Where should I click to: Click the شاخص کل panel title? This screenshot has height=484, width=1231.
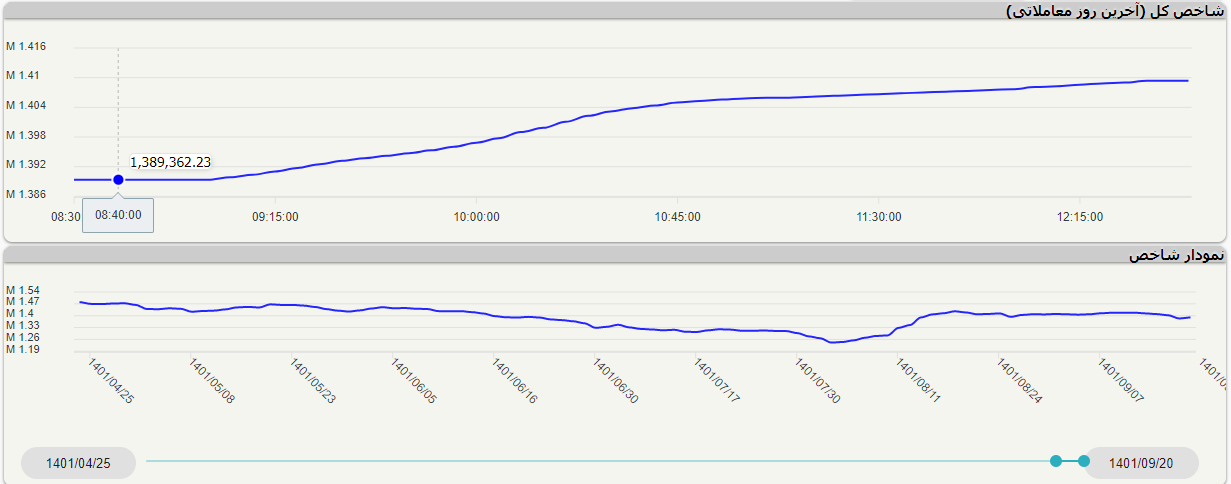(1113, 11)
